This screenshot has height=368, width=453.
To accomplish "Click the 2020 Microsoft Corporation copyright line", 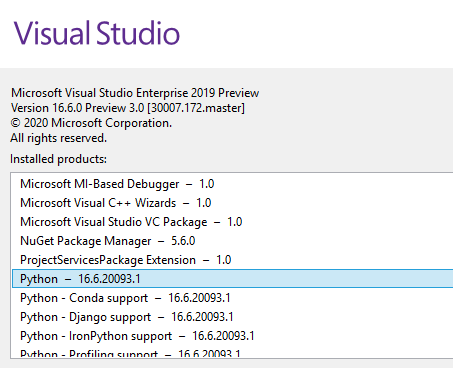I will [91, 123].
